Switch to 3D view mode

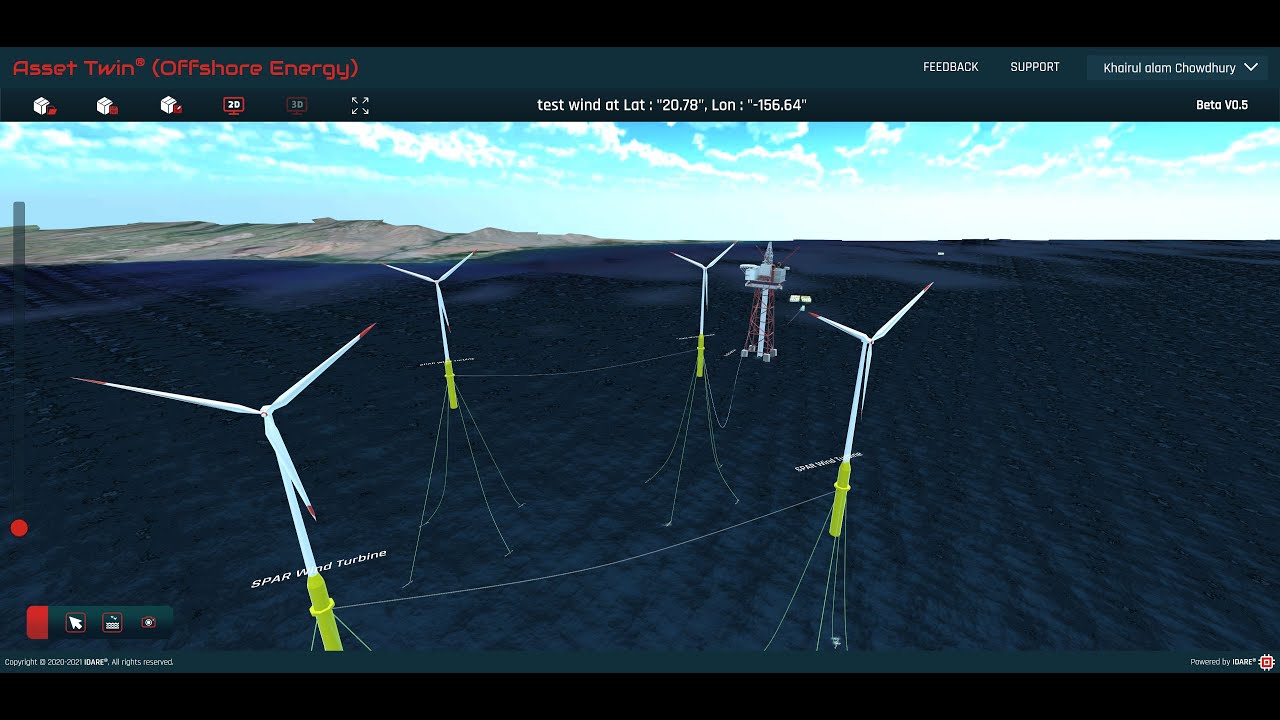tap(296, 105)
